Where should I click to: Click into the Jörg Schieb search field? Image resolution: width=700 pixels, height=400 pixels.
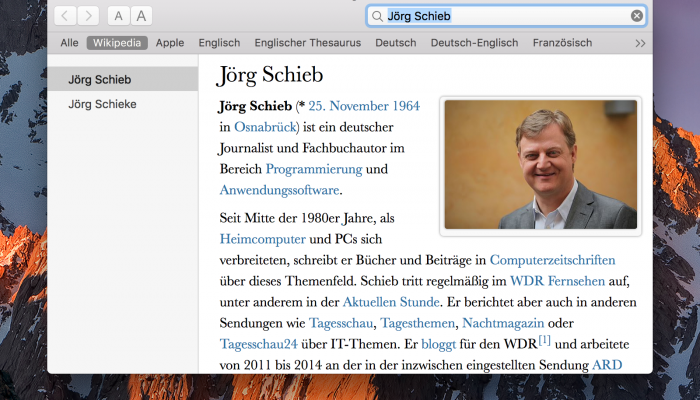click(506, 16)
